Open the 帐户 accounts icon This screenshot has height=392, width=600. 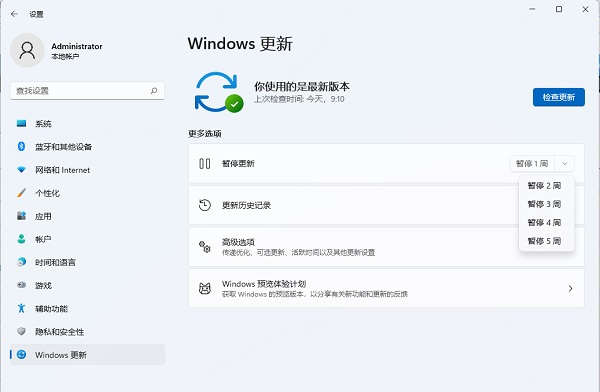tap(21, 239)
